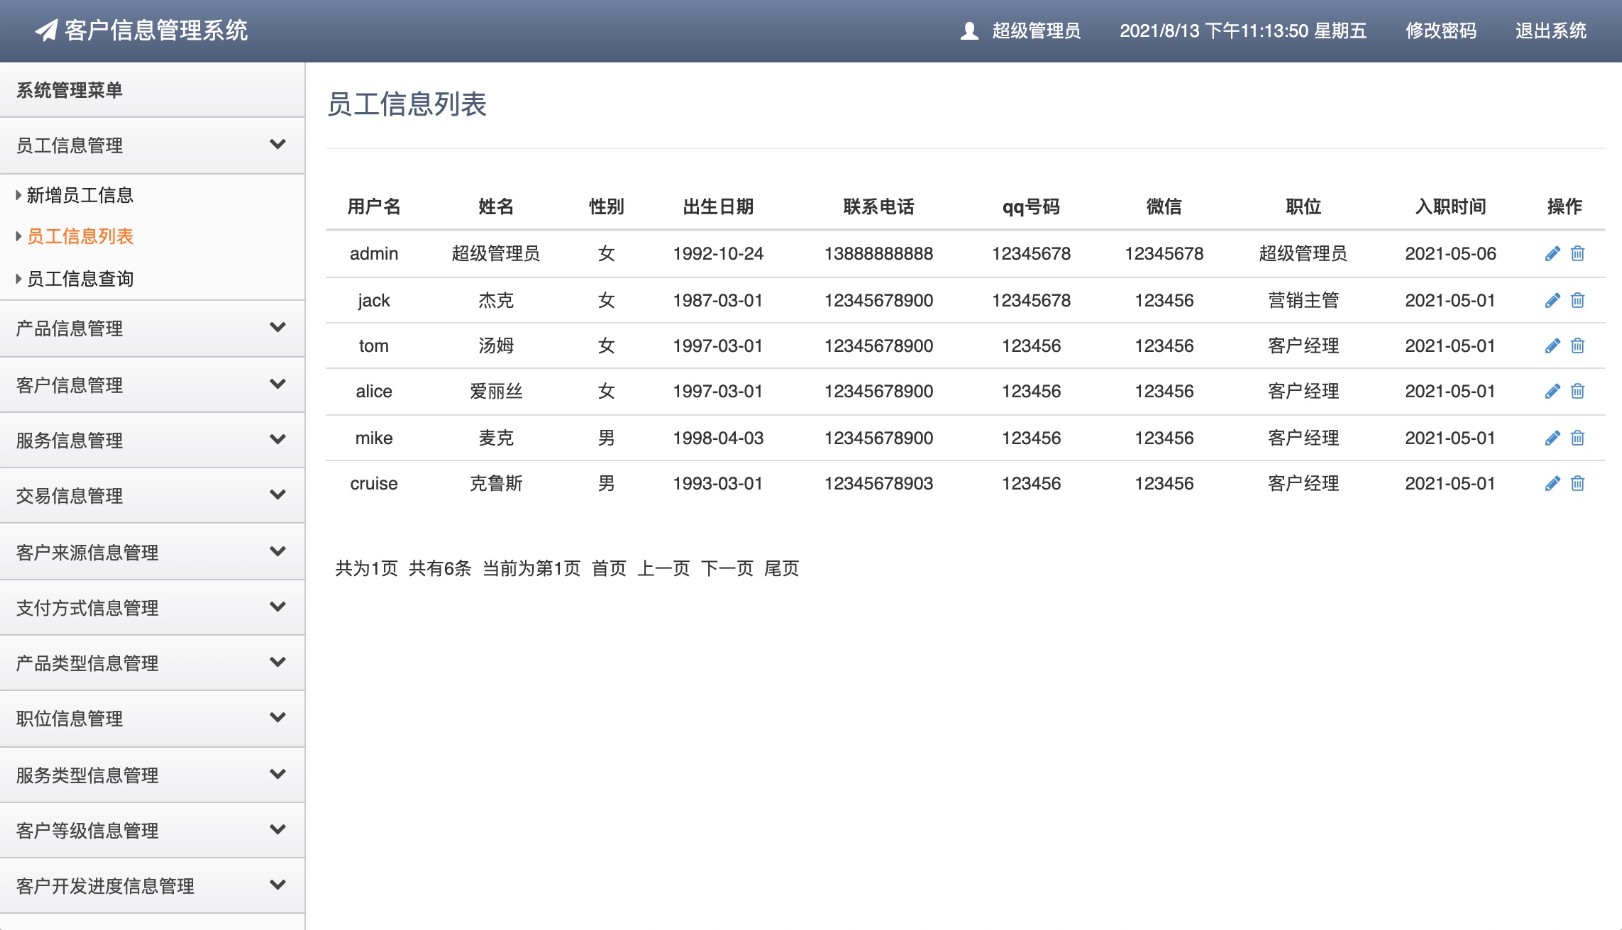The image size is (1622, 930).
Task: Click hire date 2021-05-06
Action: [1450, 254]
